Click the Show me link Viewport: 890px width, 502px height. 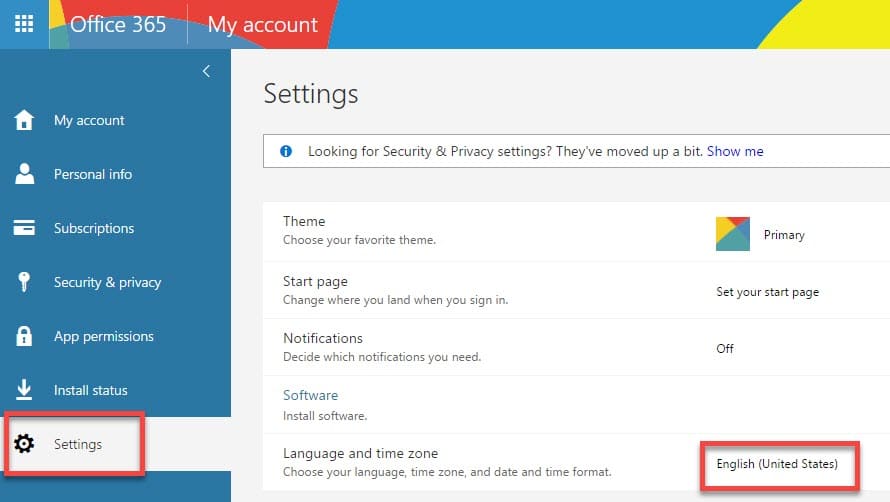[x=735, y=152]
